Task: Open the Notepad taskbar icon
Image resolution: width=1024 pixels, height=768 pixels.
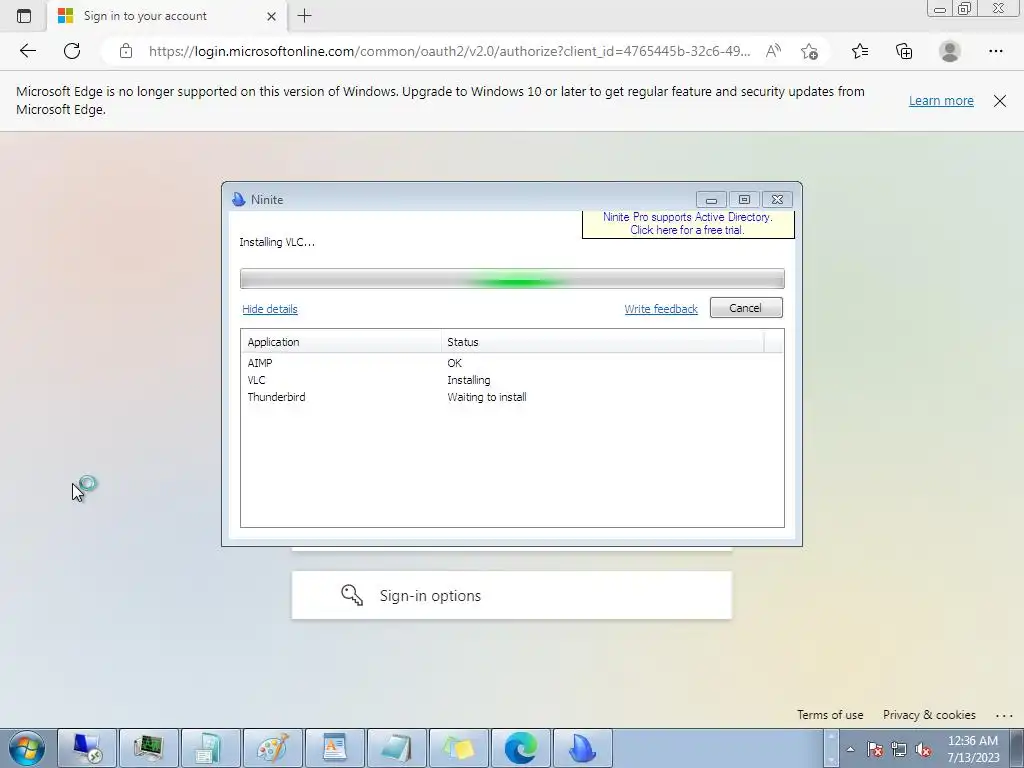Action: [396, 748]
